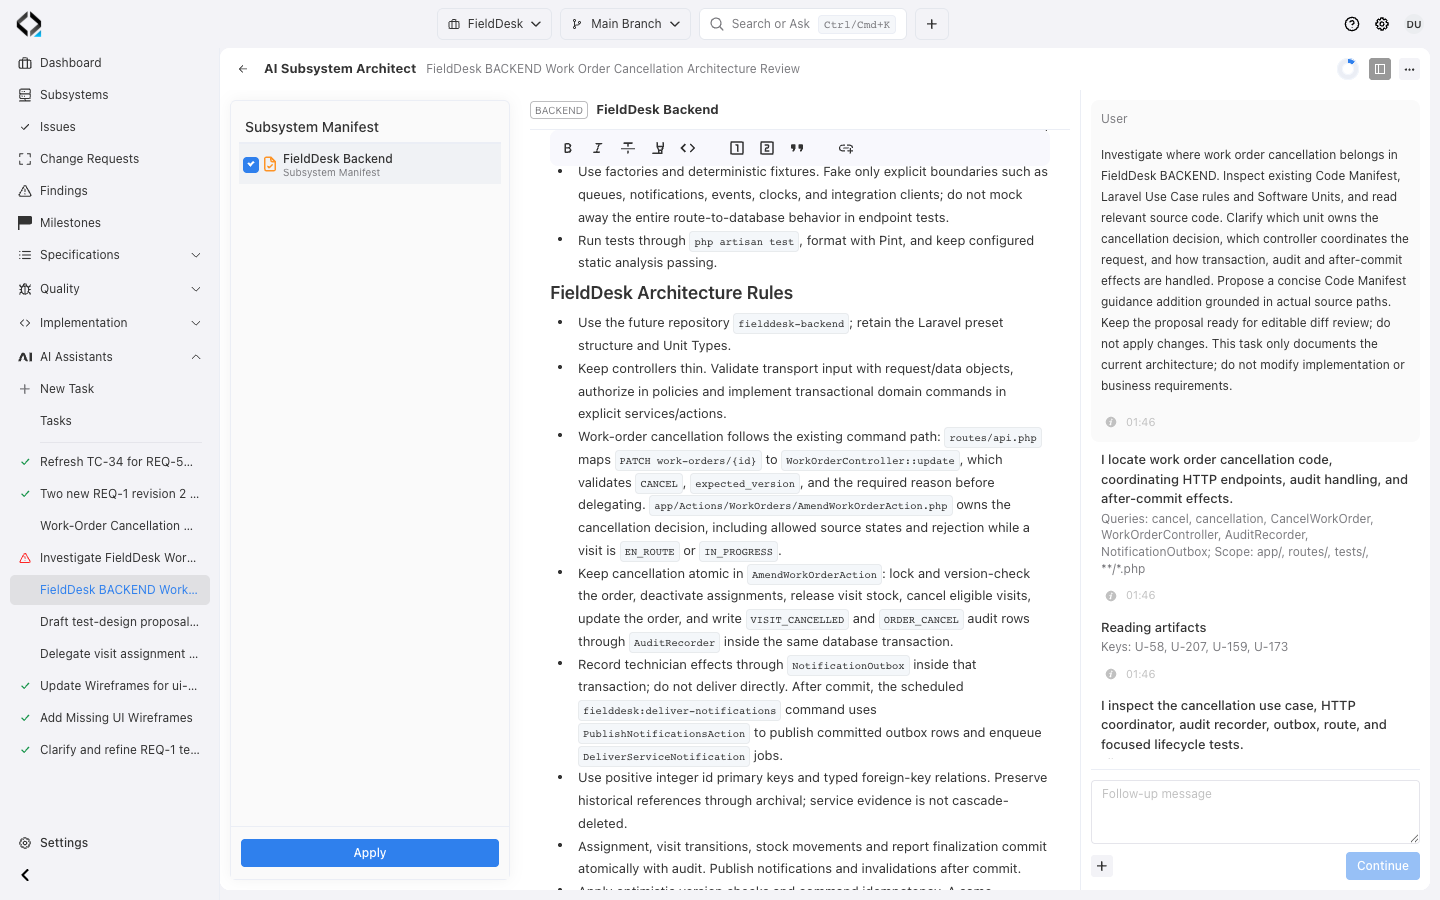
Task: Toggle italic formatting in editor toolbar
Action: [x=597, y=148]
